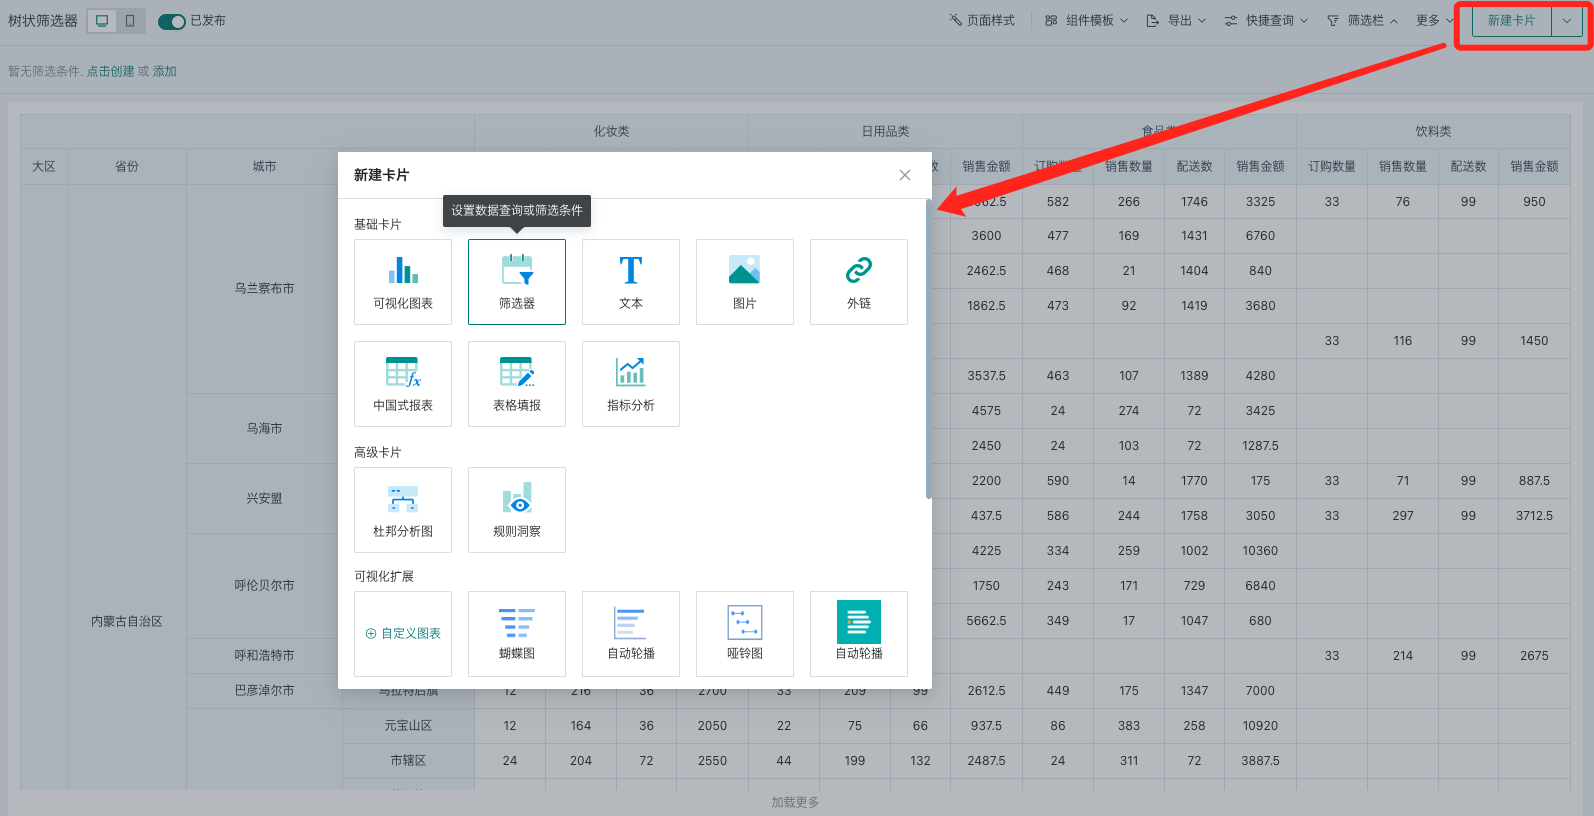Switch to desktop layout view
Viewport: 1594px width, 816px height.
[102, 21]
